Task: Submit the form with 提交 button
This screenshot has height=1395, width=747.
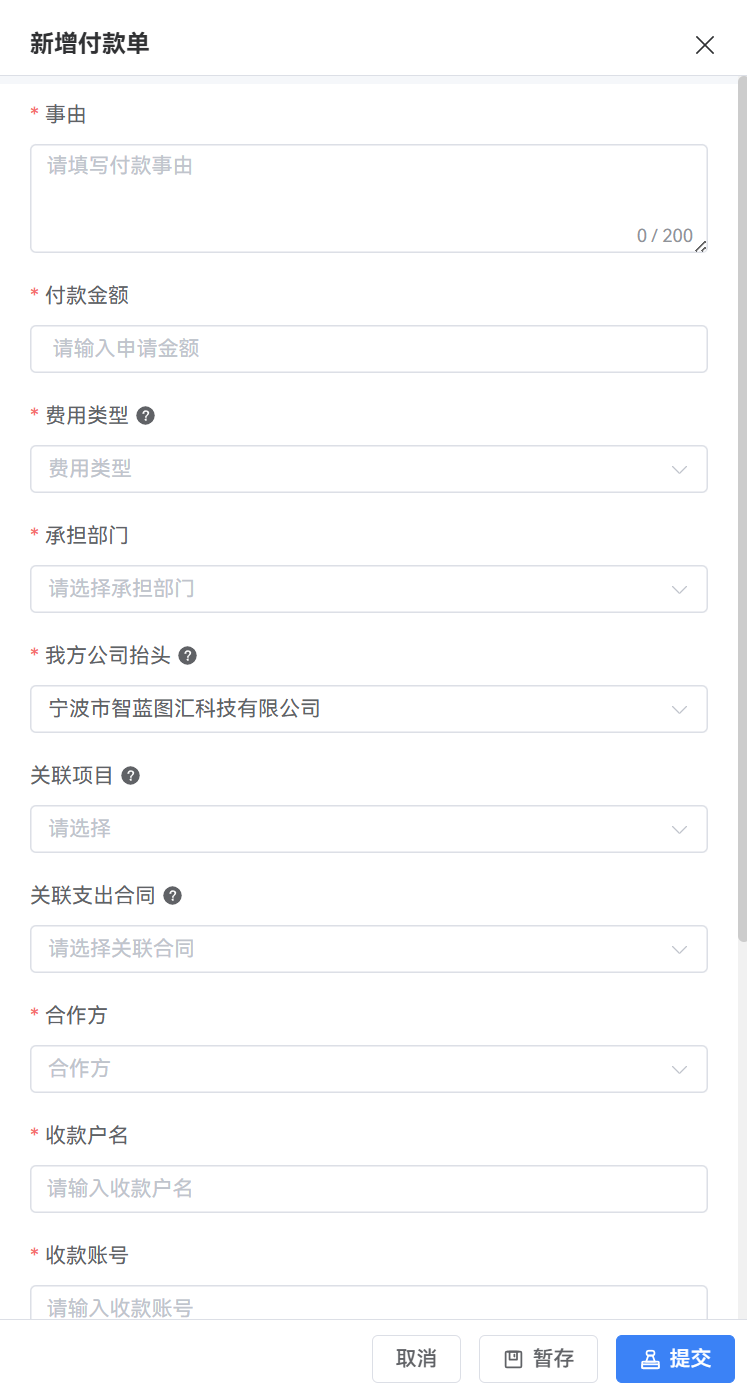Action: [x=675, y=1359]
